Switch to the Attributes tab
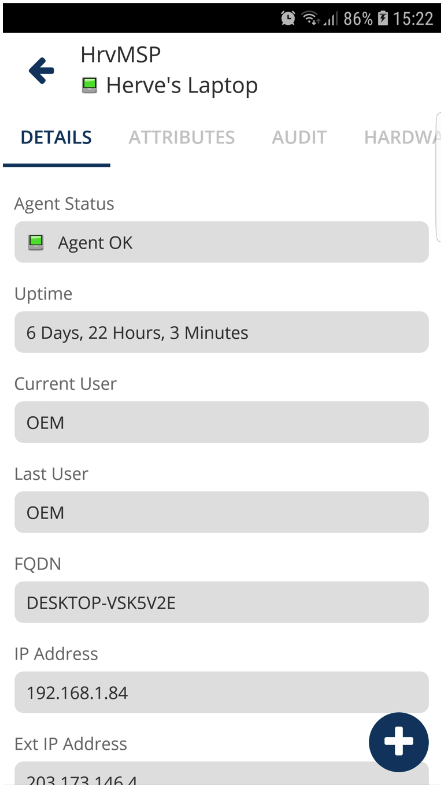The height and width of the screenshot is (788, 444). pyautogui.click(x=182, y=137)
